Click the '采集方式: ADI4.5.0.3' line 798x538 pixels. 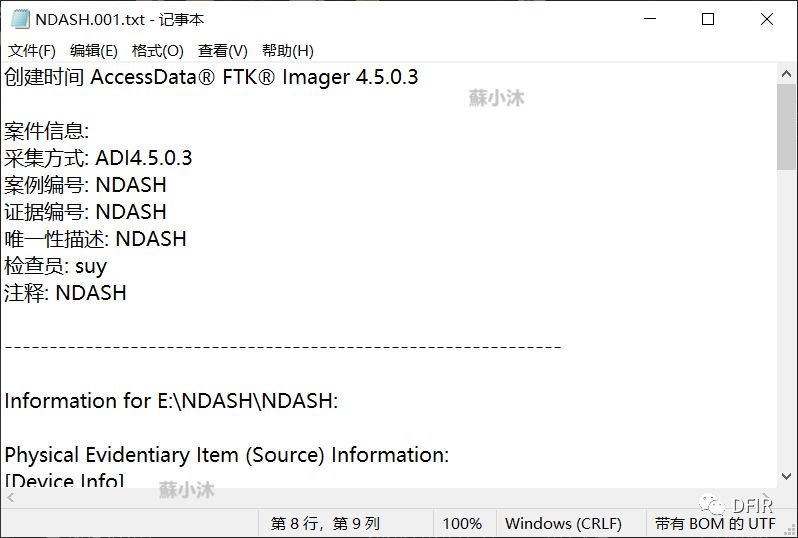98,158
